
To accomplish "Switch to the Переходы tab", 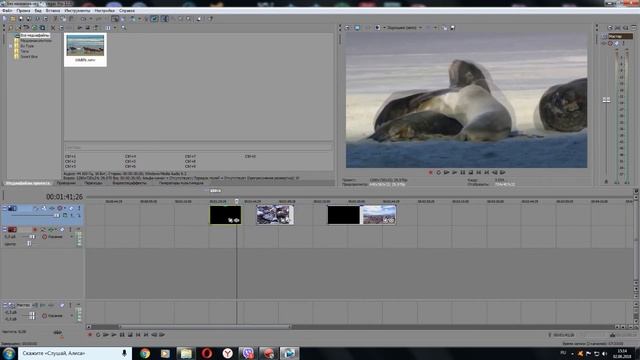I will [93, 183].
